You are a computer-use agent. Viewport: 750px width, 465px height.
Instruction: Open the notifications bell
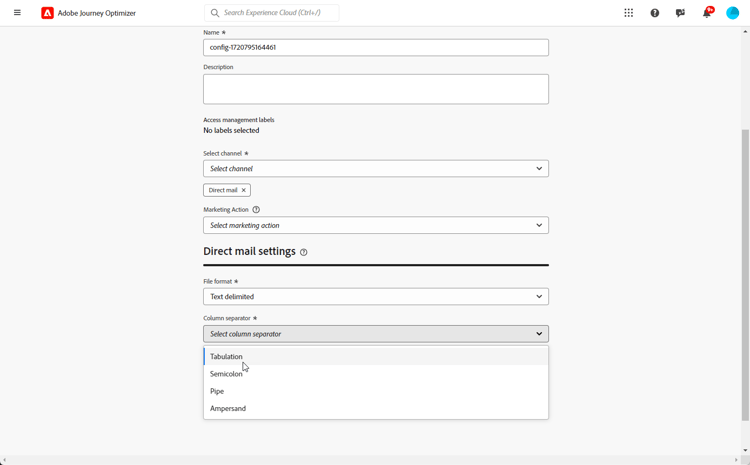[706, 13]
